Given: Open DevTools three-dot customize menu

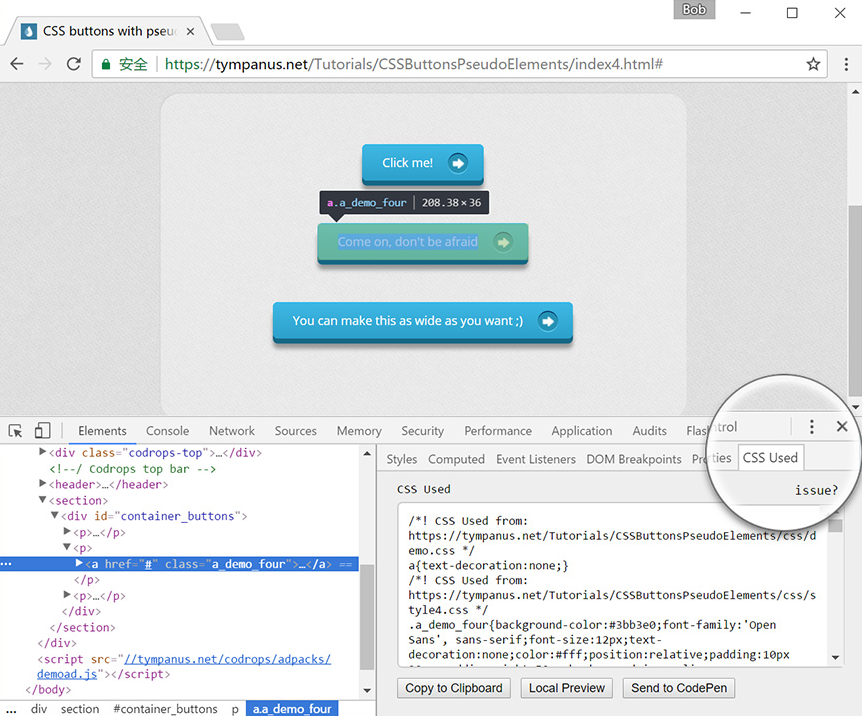Looking at the screenshot, I should (812, 427).
